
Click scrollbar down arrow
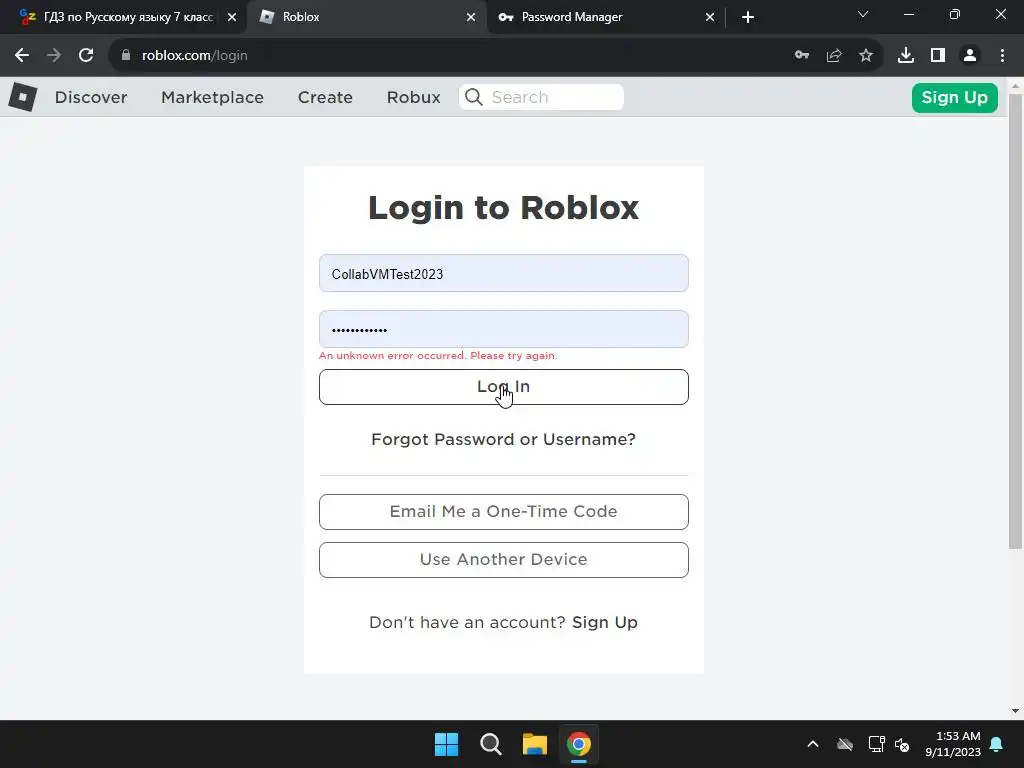(x=1016, y=711)
